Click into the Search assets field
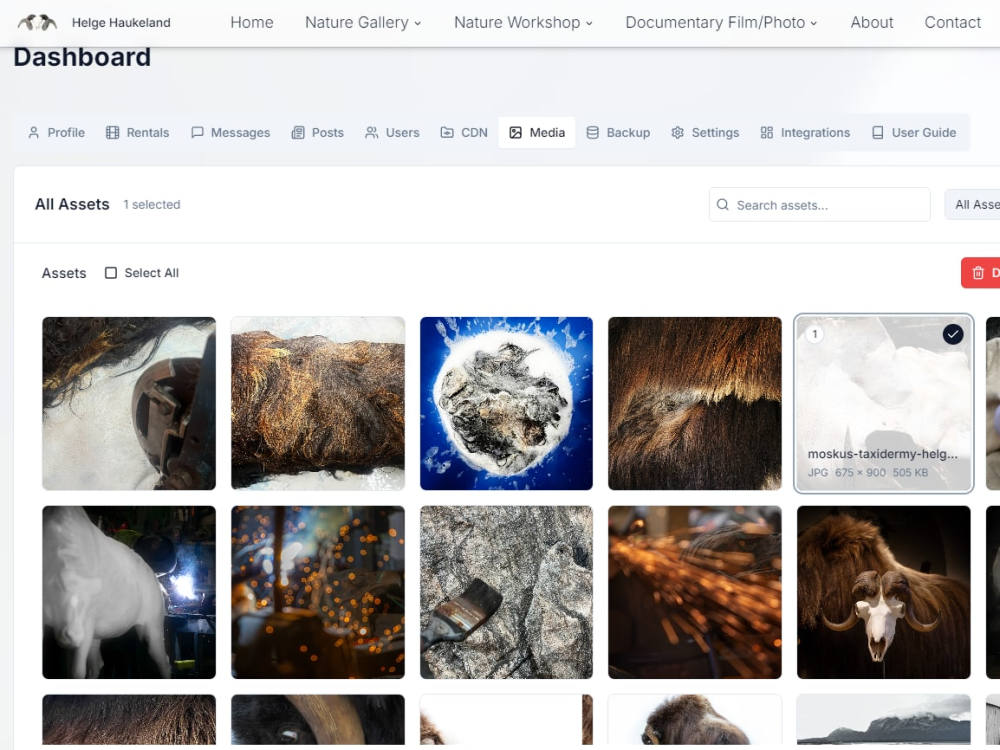Image resolution: width=1000 pixels, height=750 pixels. click(820, 205)
